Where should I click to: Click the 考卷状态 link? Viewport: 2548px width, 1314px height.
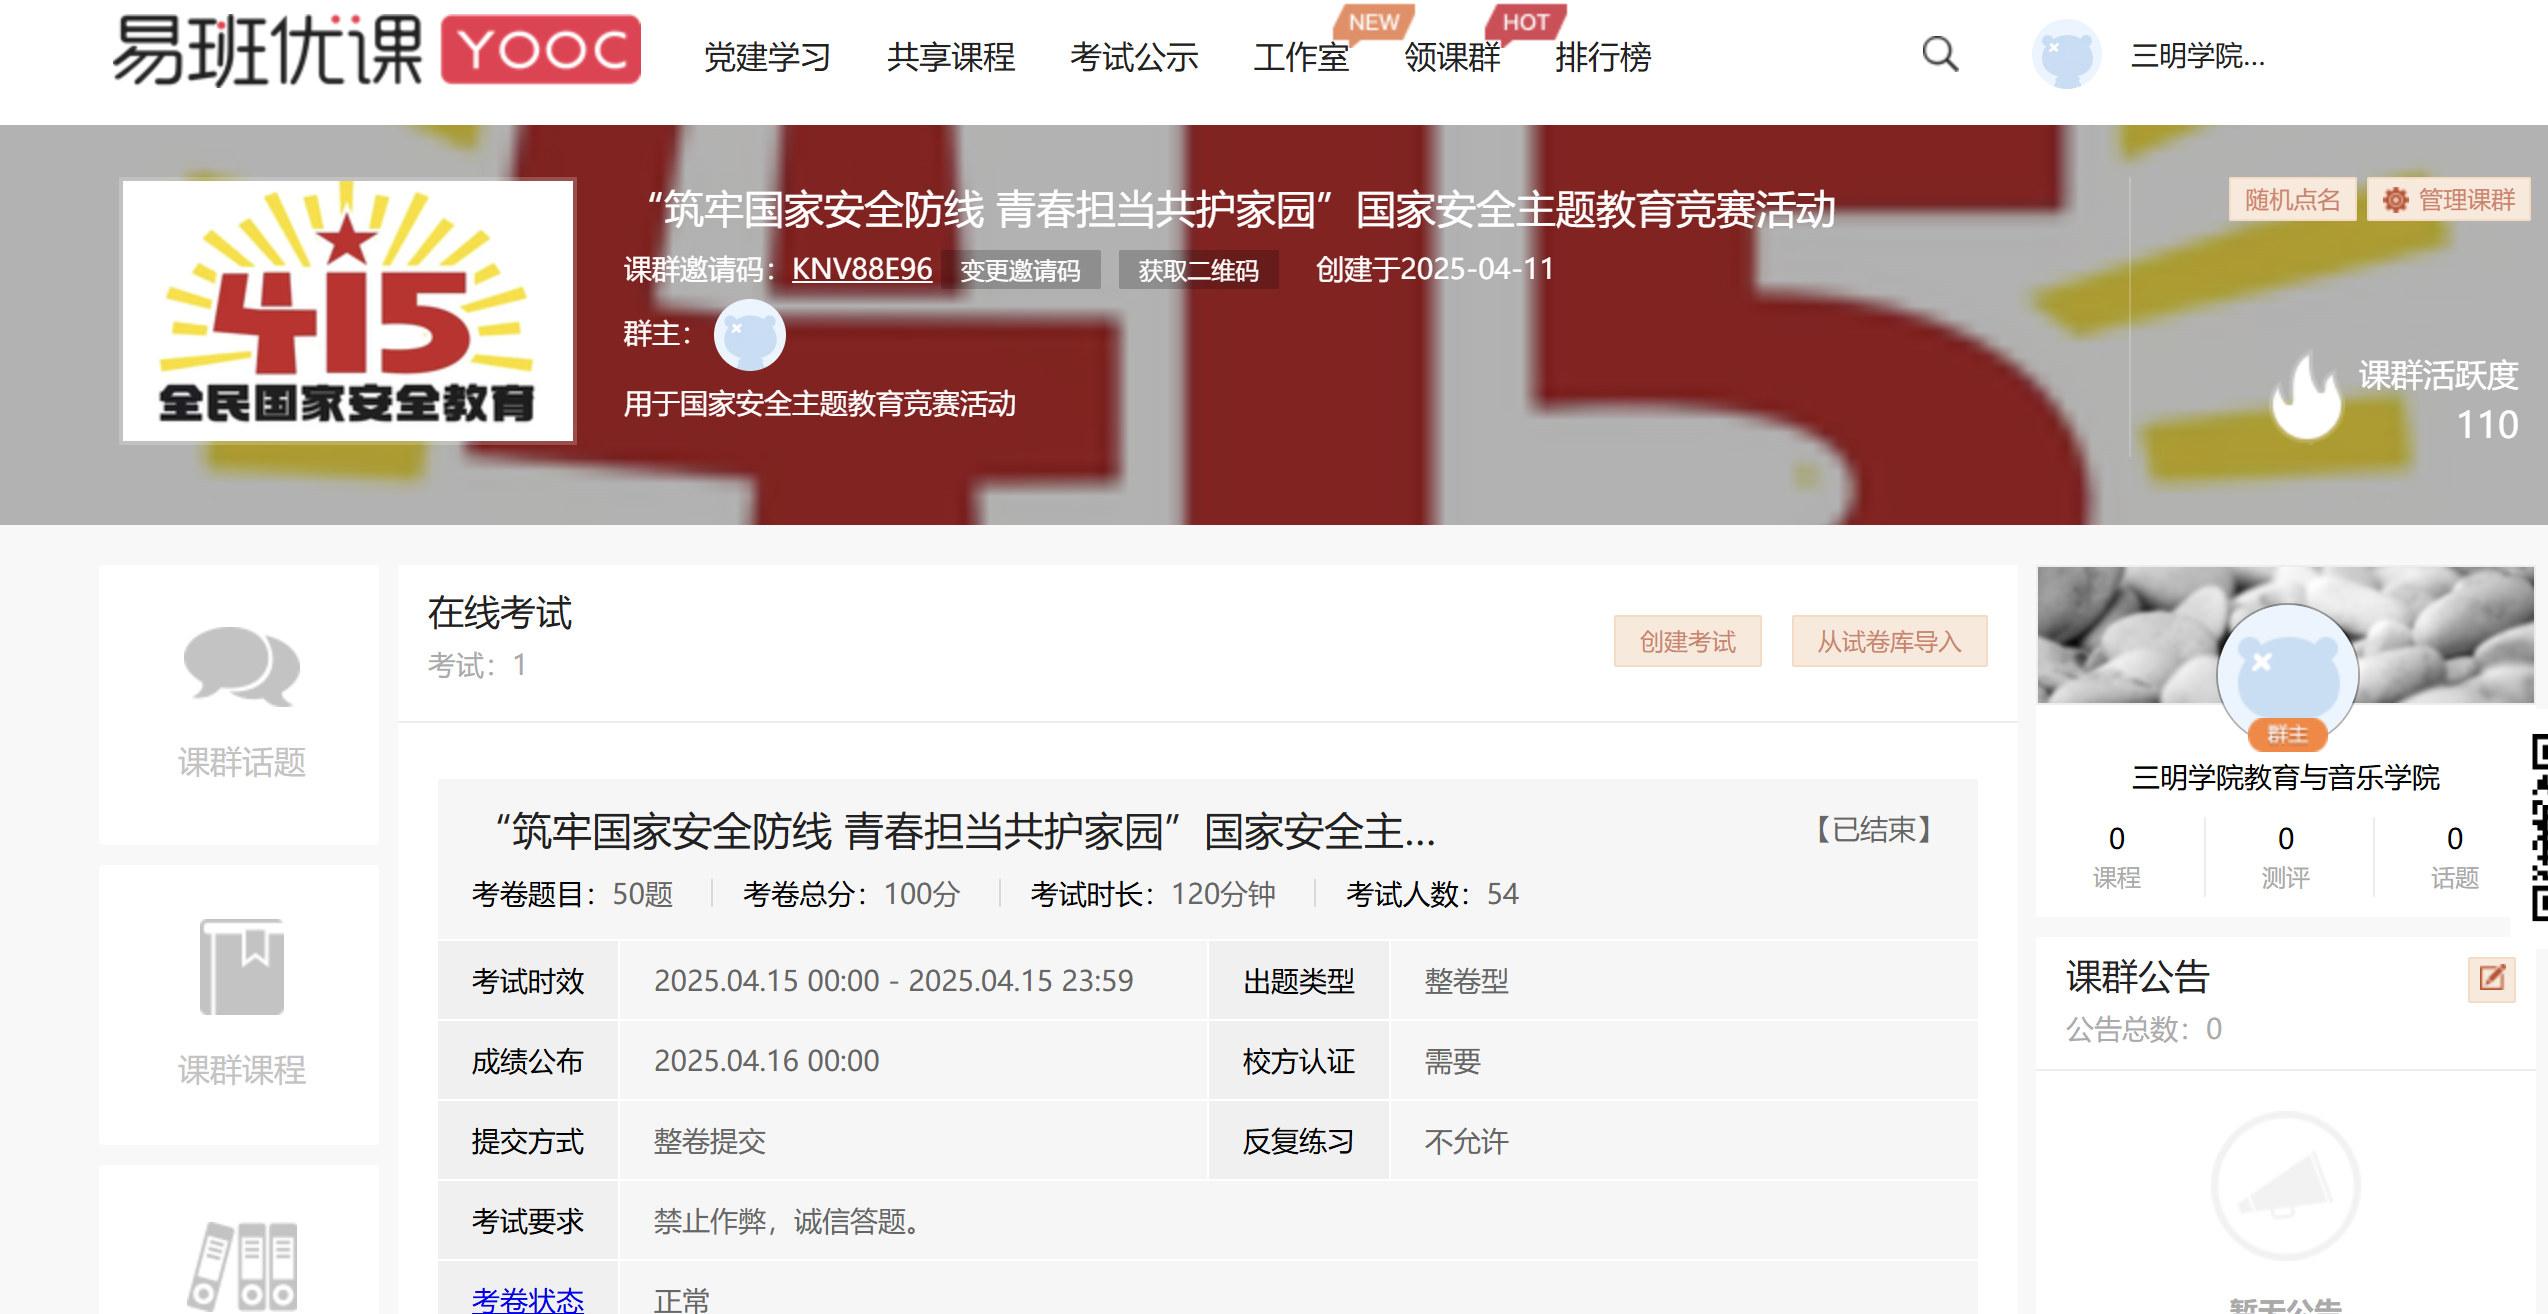[527, 1298]
